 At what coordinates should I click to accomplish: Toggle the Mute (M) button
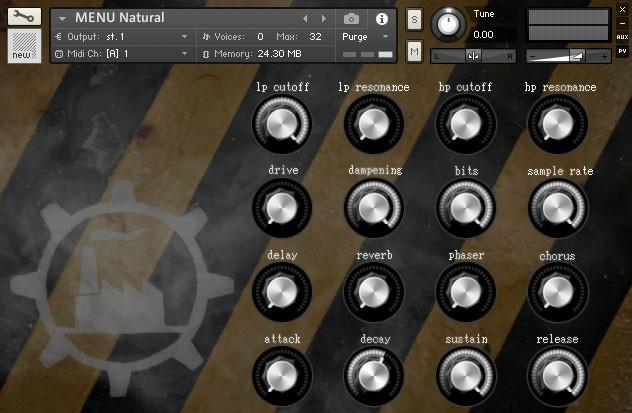coord(414,50)
